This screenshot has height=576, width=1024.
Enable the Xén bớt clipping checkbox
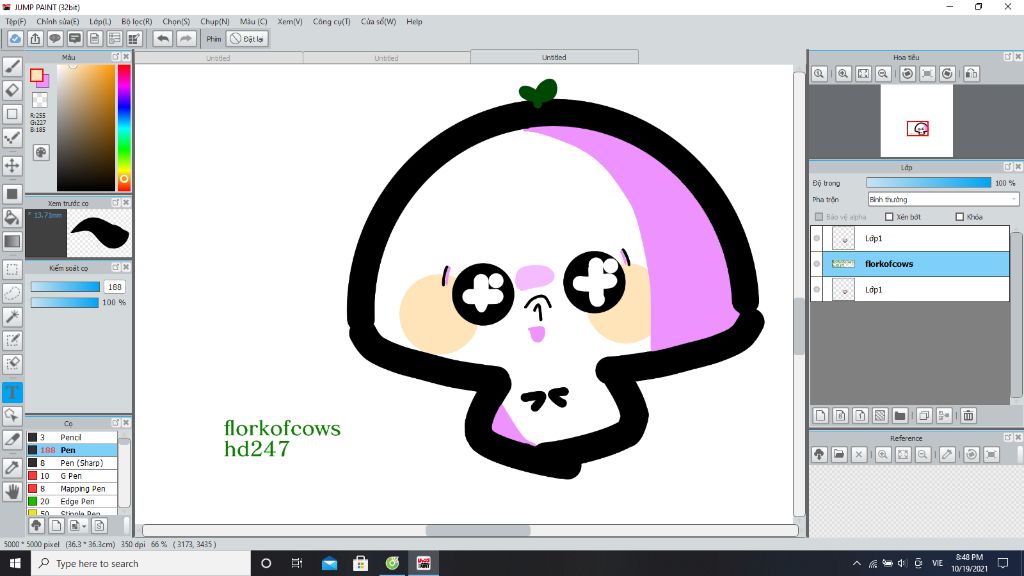(889, 217)
